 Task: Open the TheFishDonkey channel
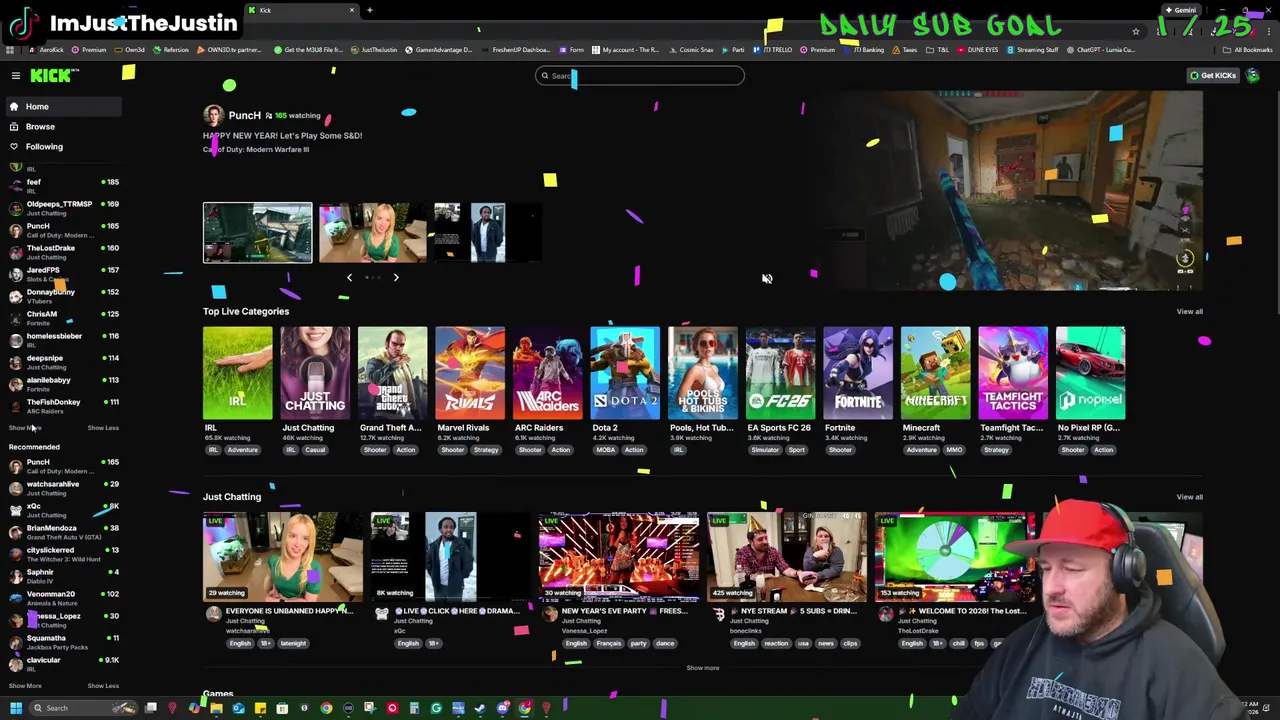(x=62, y=406)
